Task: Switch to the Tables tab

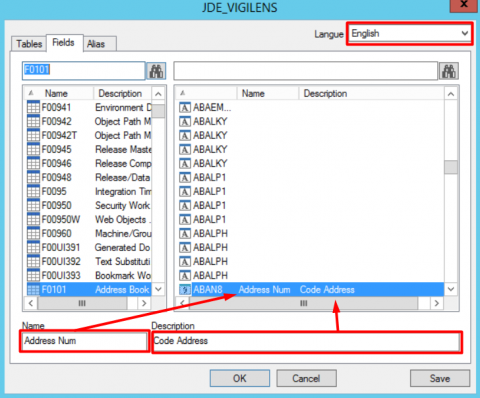Action: pos(29,44)
